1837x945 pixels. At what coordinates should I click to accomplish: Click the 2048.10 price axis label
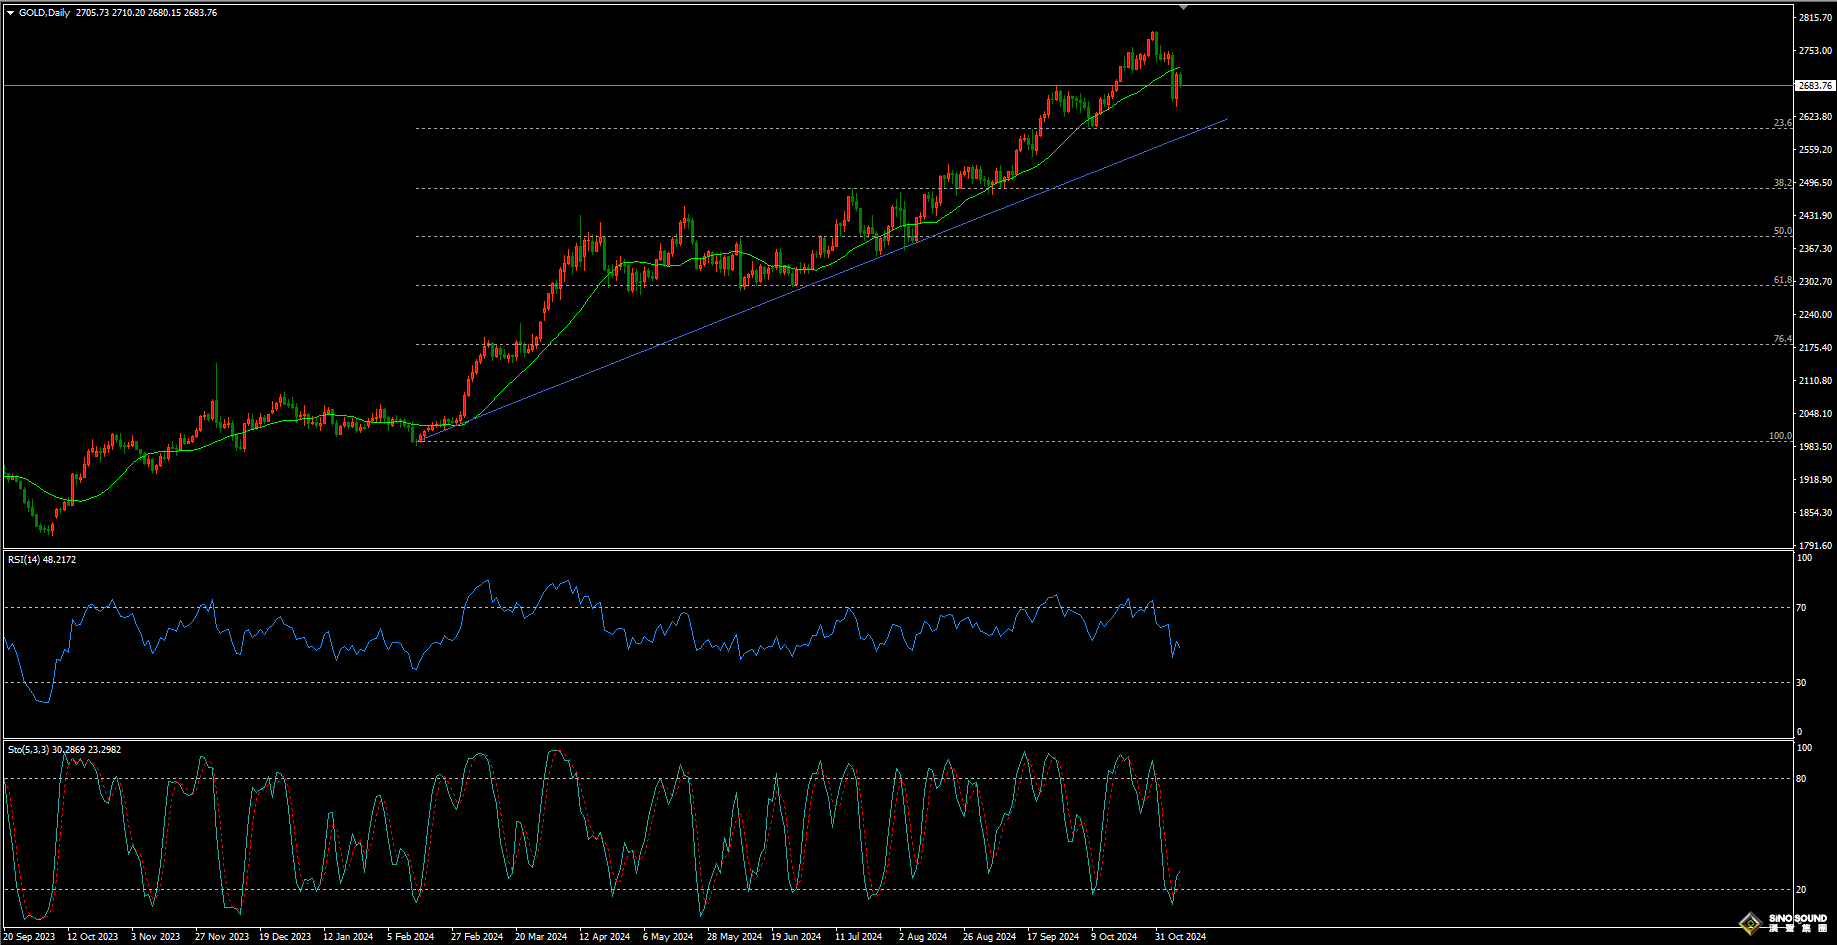coord(1815,414)
